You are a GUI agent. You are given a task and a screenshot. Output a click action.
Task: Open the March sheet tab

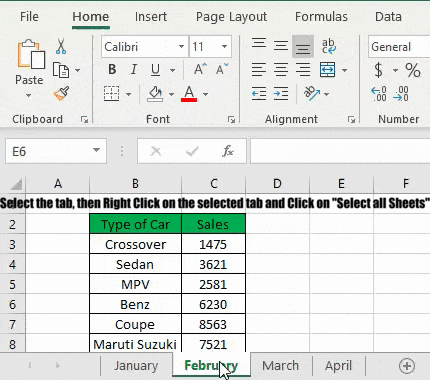click(280, 366)
